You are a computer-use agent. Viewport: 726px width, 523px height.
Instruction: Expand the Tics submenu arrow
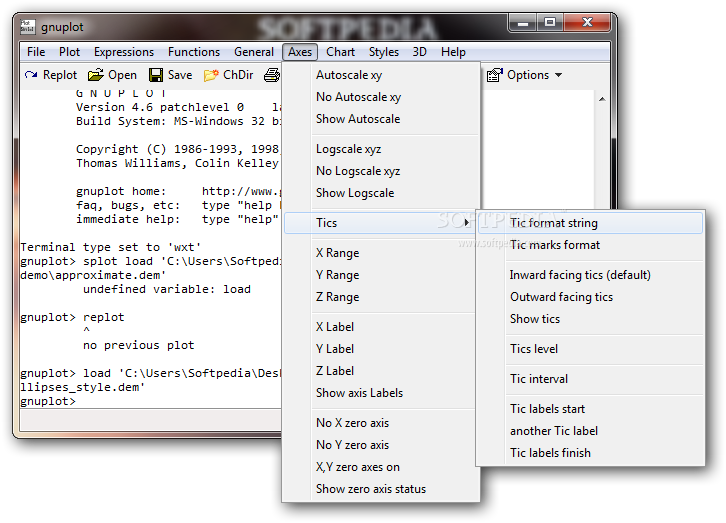pos(467,223)
